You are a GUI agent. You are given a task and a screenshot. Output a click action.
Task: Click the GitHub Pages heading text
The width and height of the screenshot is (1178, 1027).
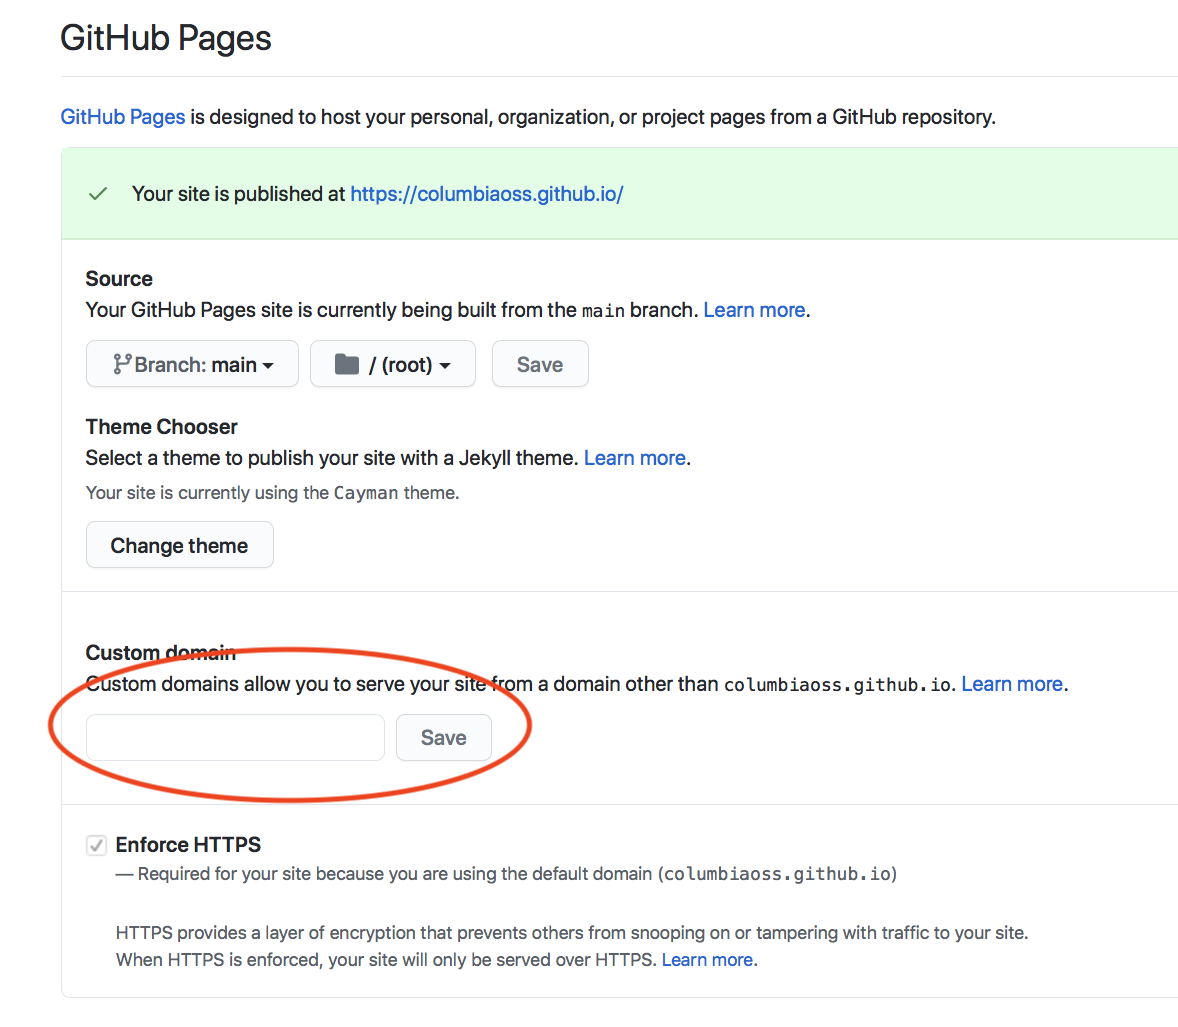pyautogui.click(x=166, y=38)
